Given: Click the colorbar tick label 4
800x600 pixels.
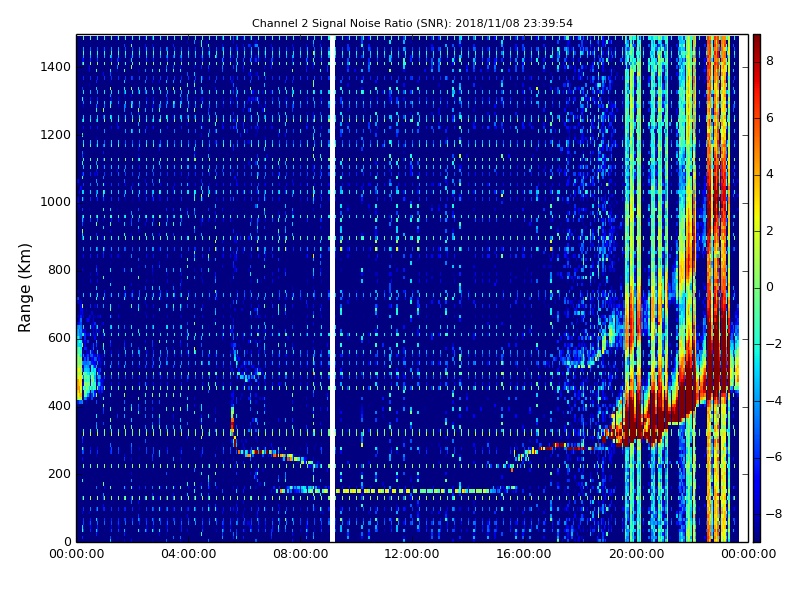Looking at the screenshot, I should point(770,174).
